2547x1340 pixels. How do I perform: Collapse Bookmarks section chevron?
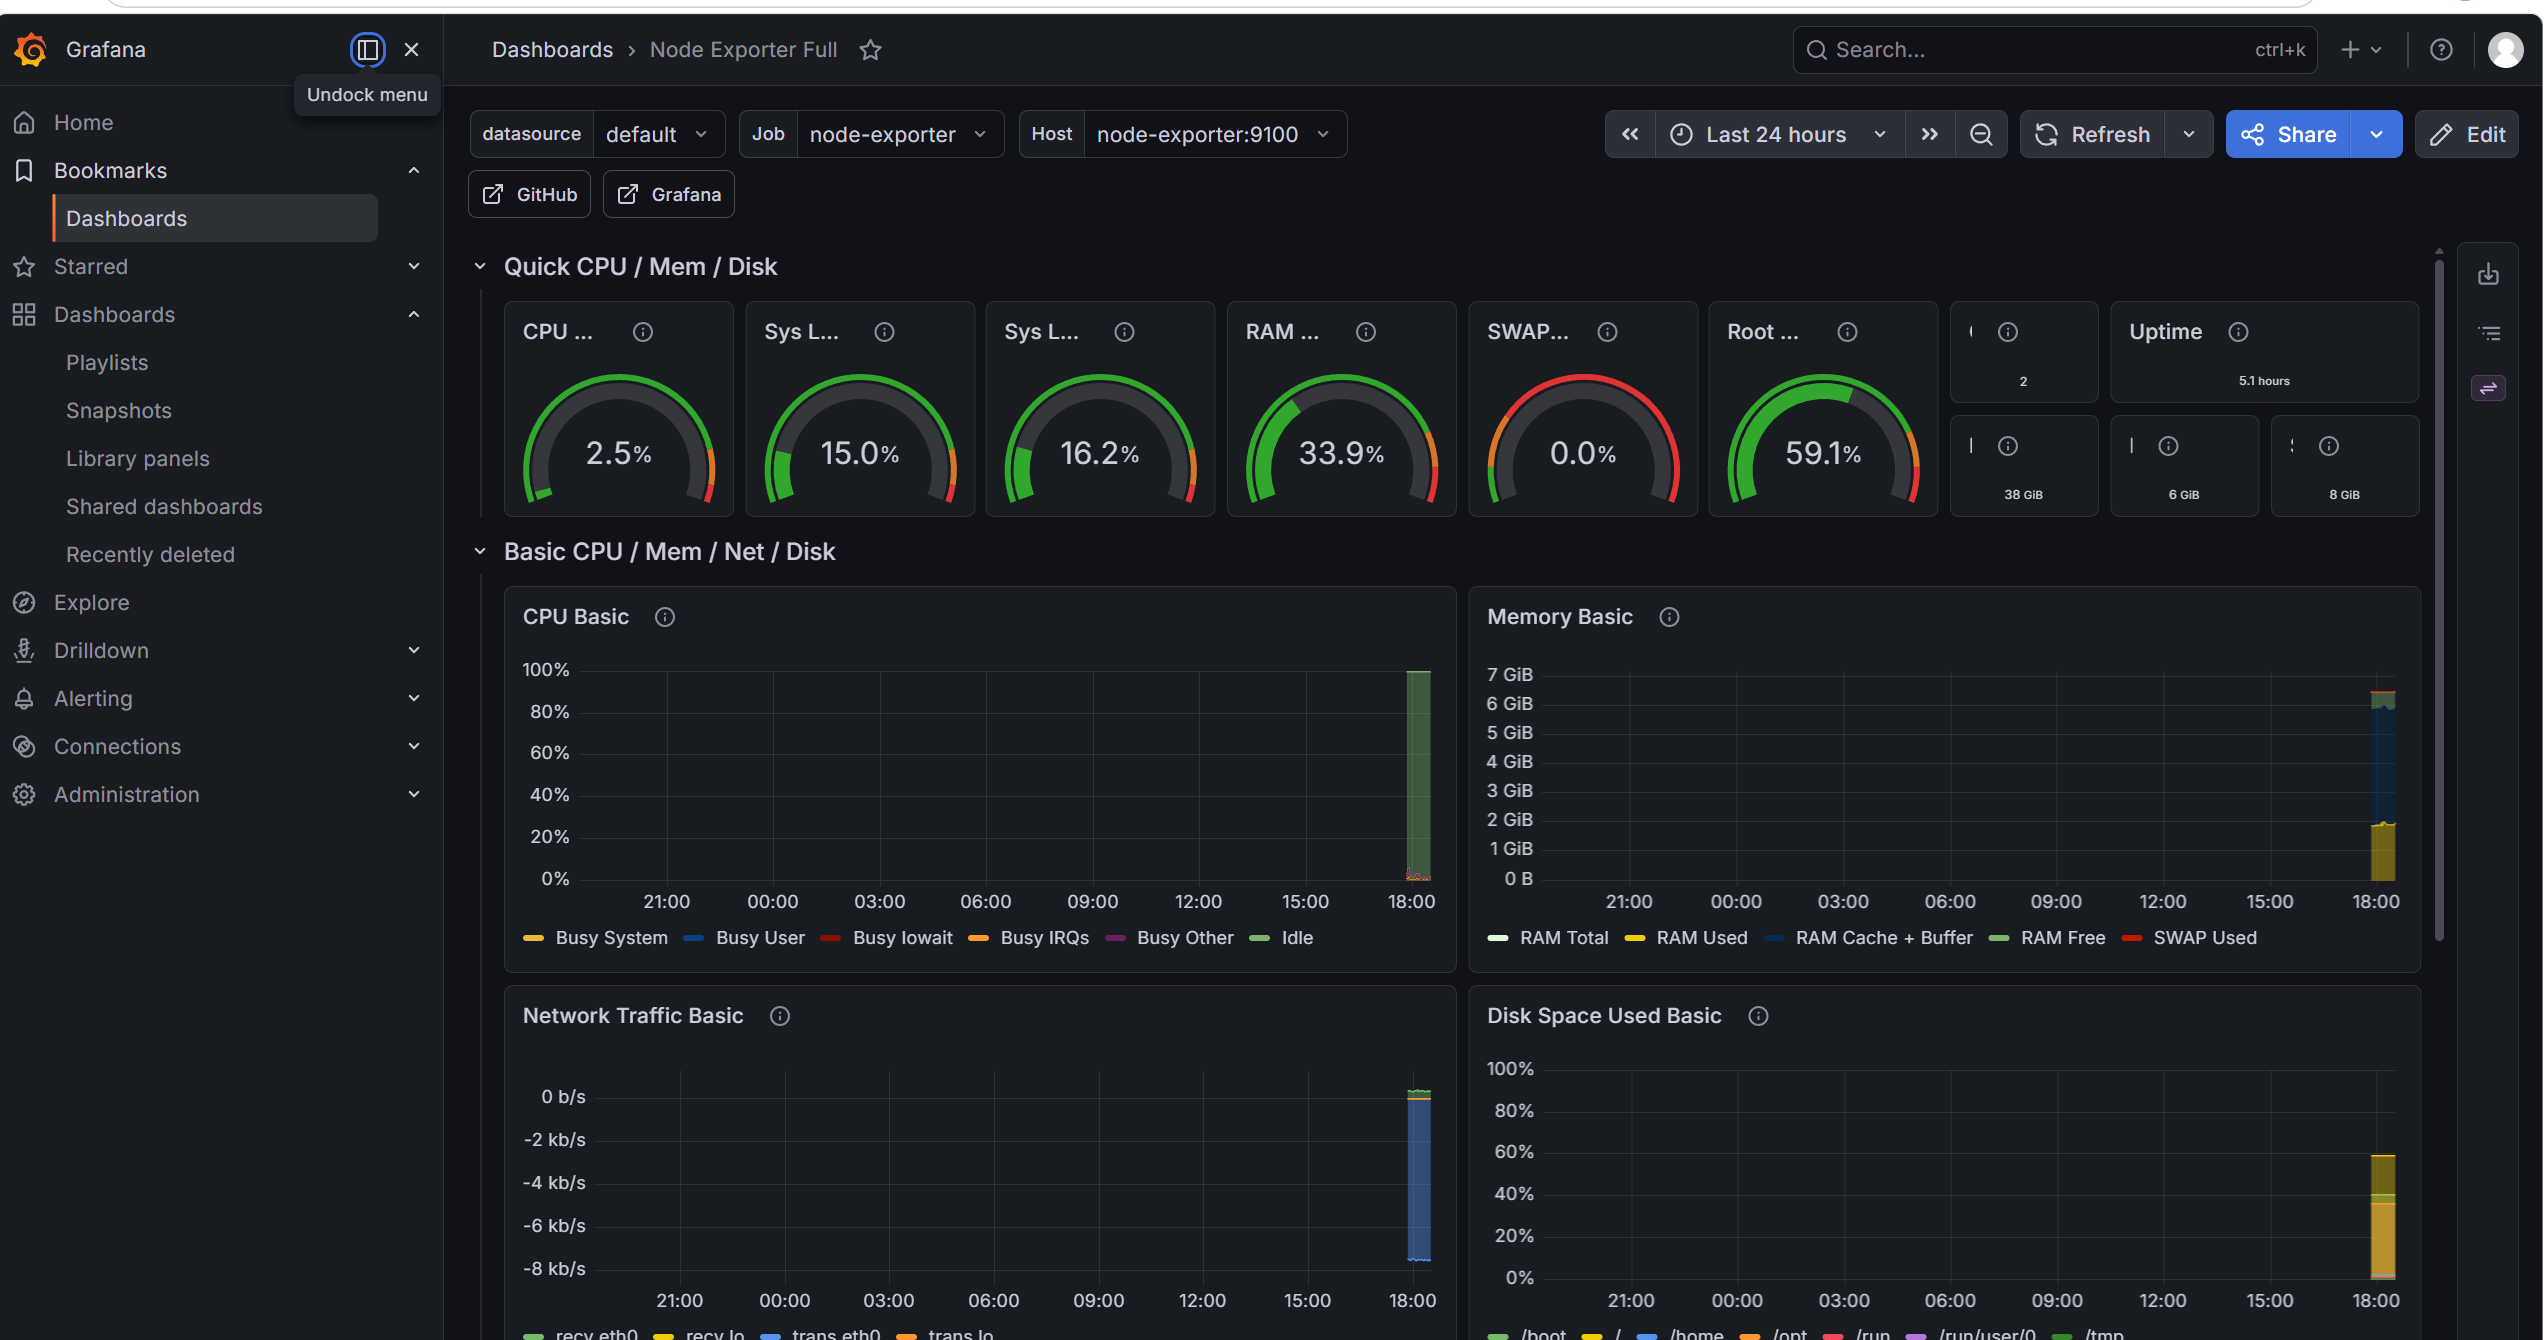pyautogui.click(x=414, y=170)
